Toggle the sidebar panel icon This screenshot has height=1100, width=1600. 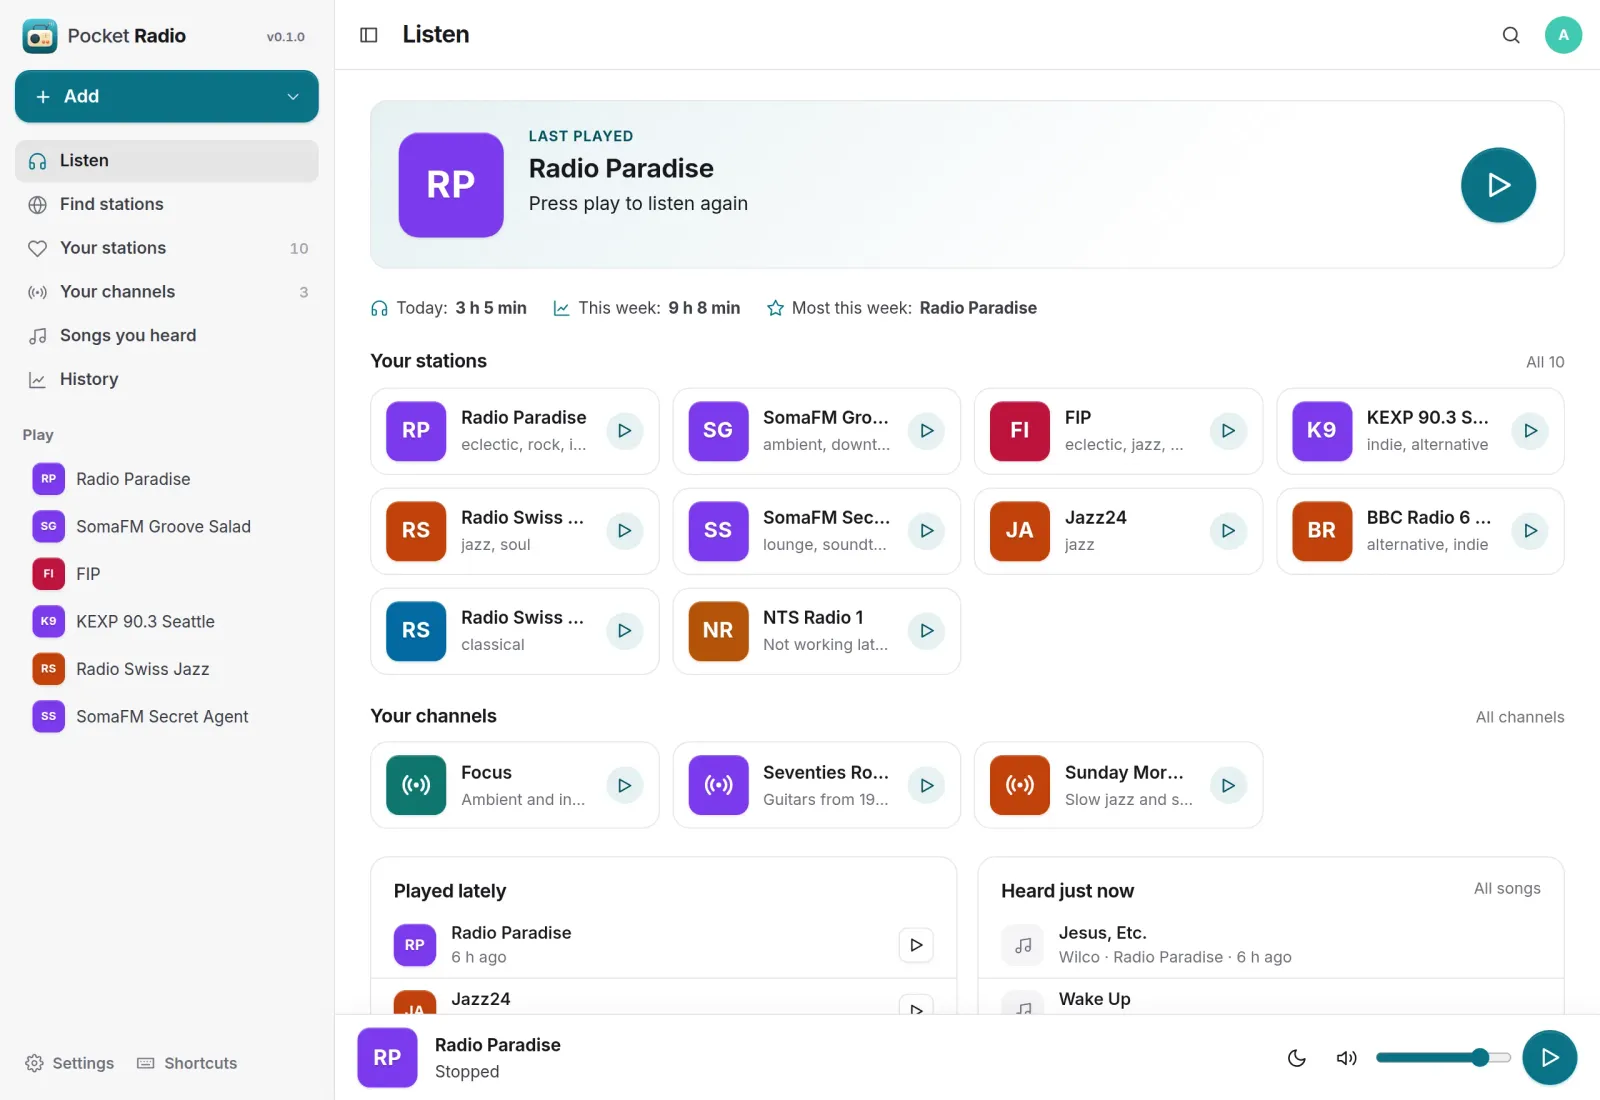pyautogui.click(x=369, y=35)
